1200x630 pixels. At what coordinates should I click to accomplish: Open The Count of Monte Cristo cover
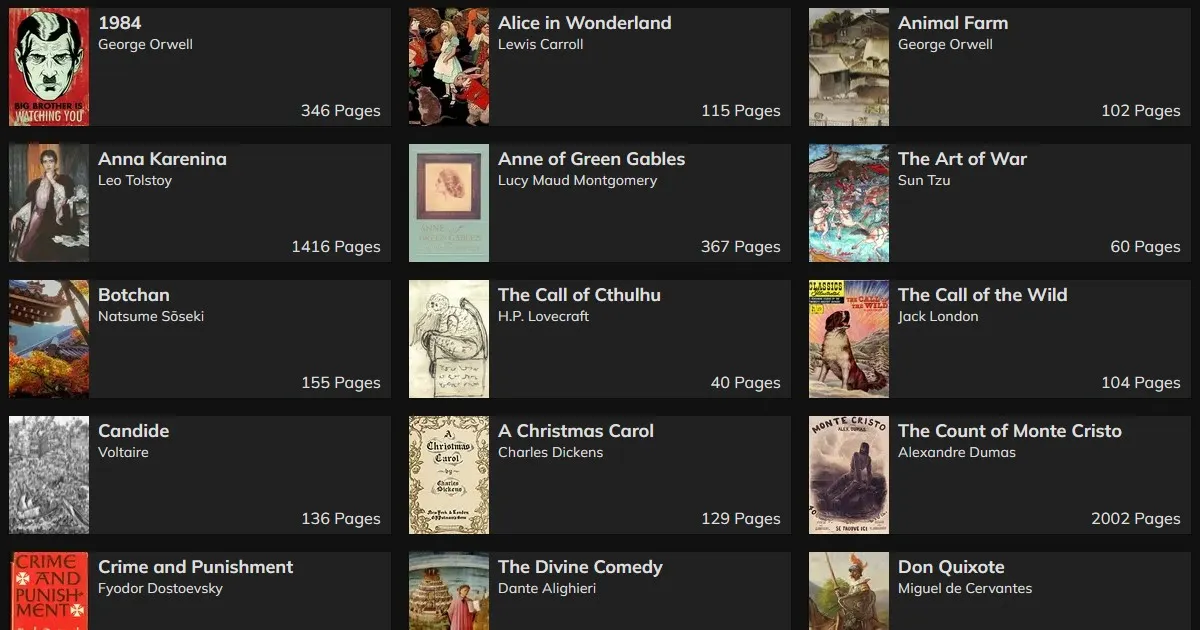[x=849, y=475]
